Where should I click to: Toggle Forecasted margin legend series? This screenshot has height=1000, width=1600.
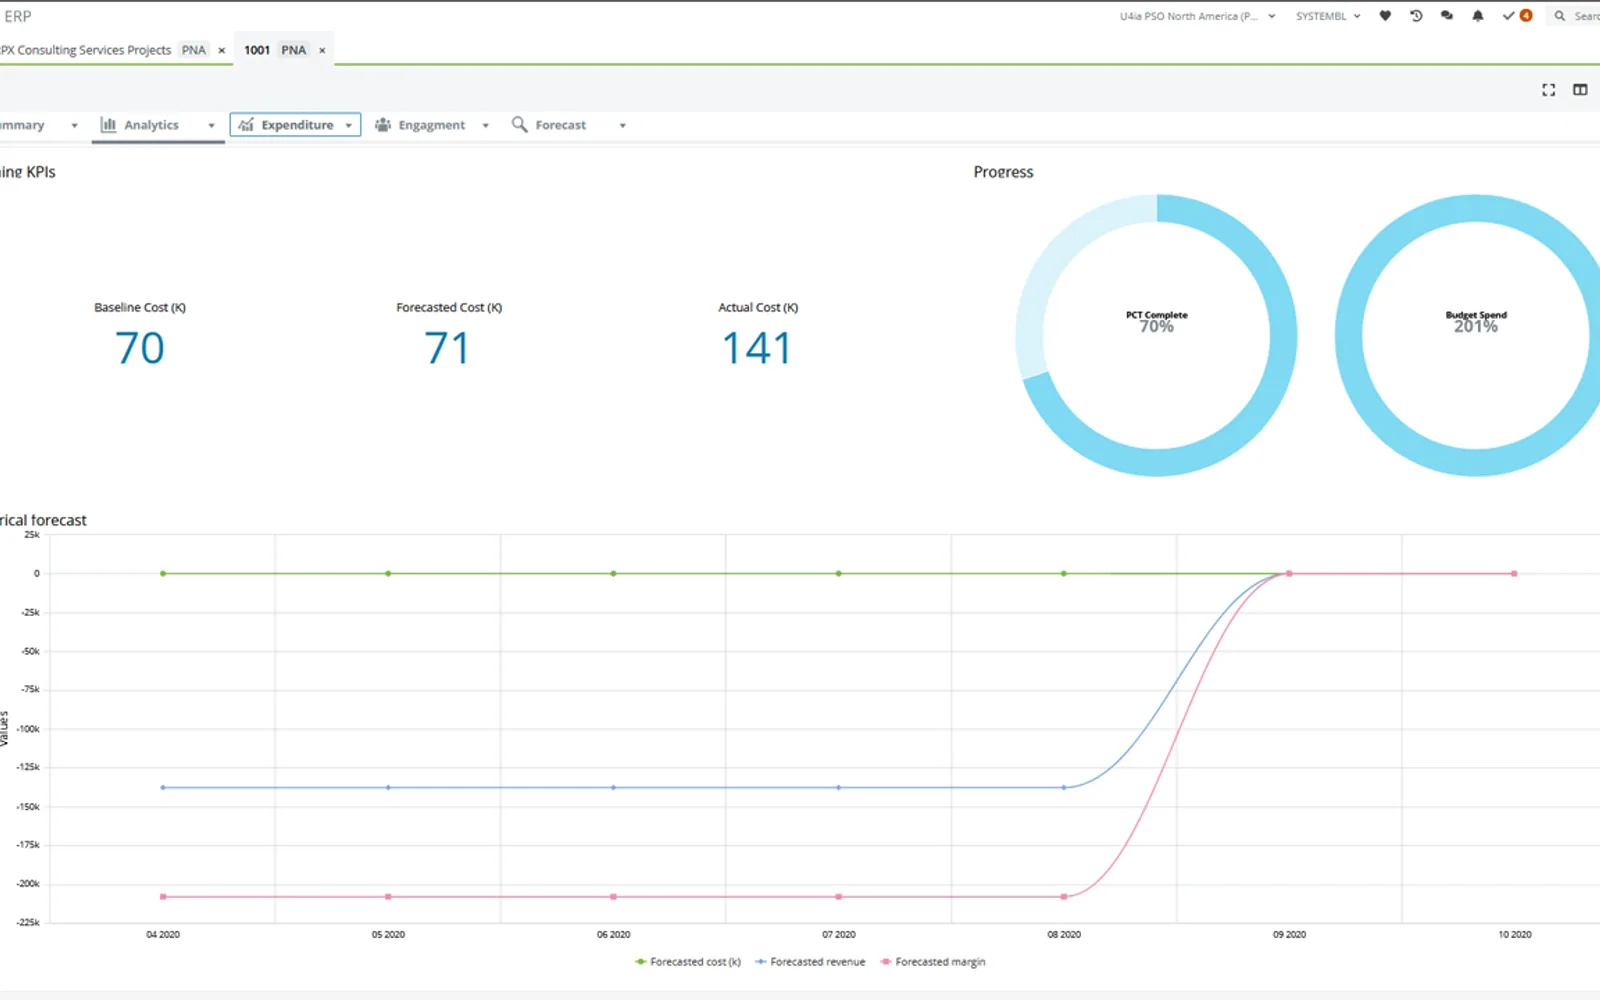click(933, 962)
